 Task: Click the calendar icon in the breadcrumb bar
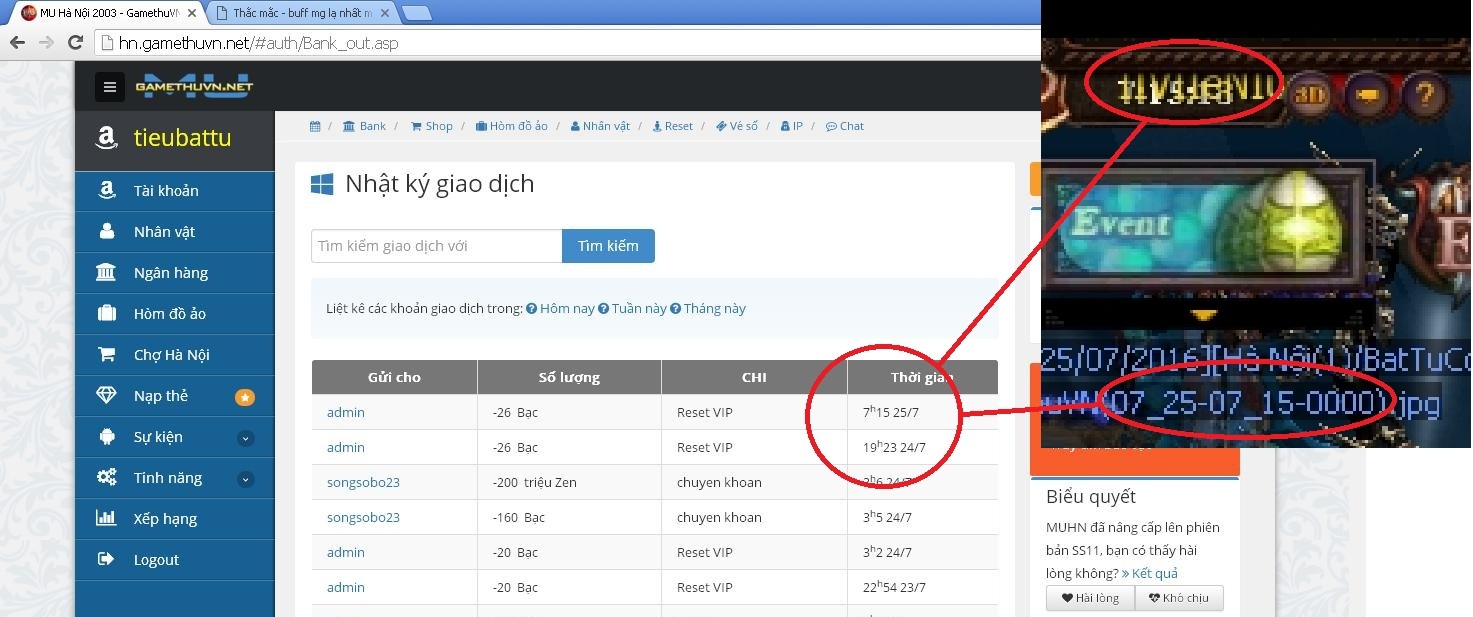315,126
